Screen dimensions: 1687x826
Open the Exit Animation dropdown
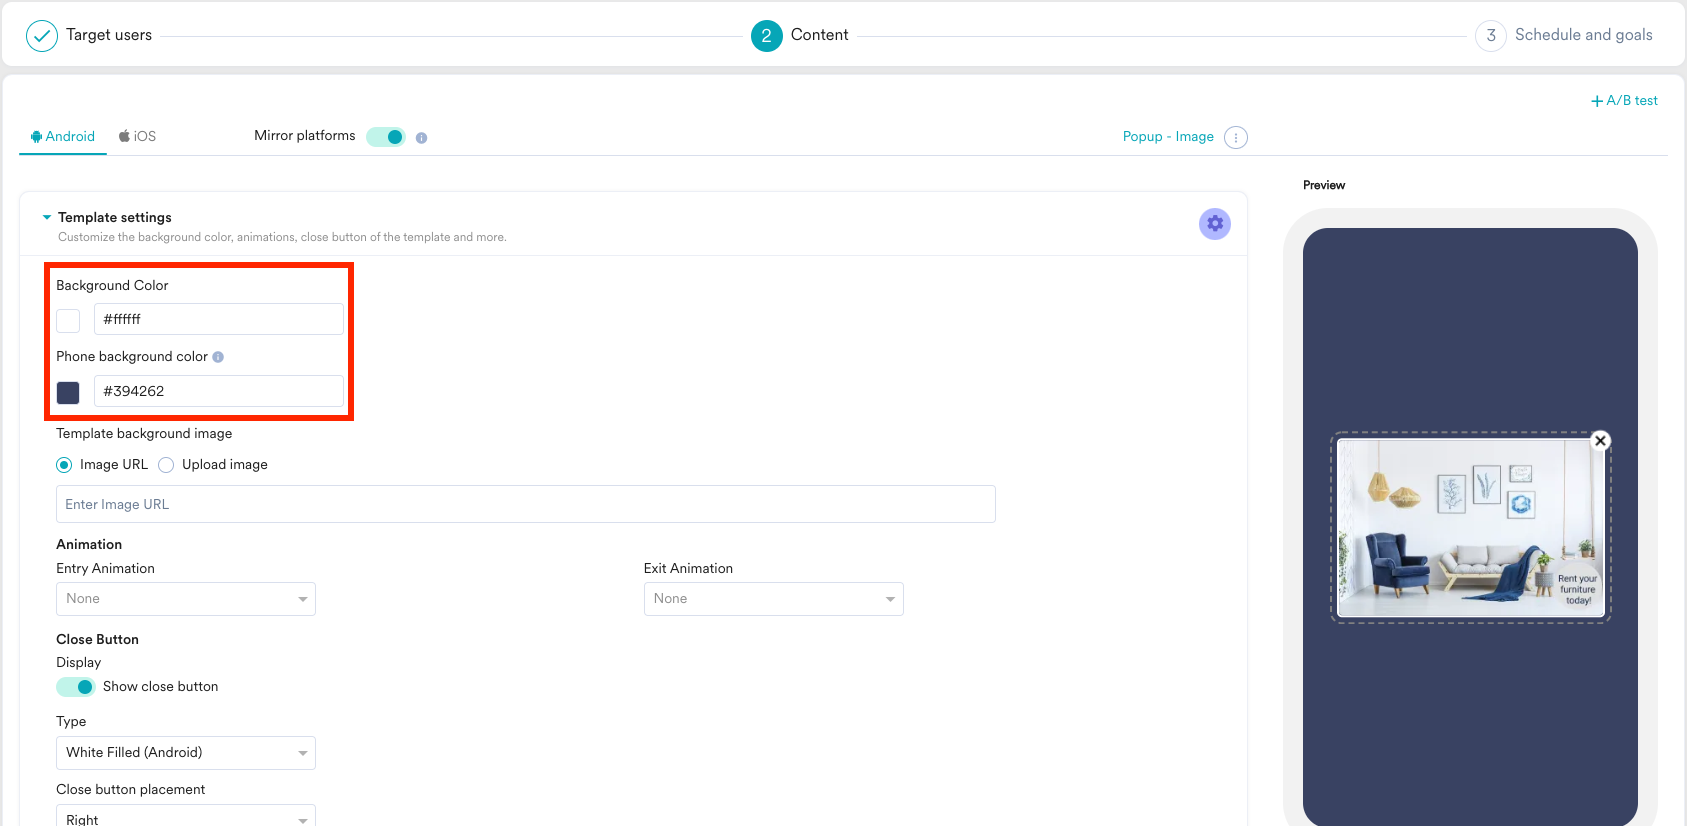pyautogui.click(x=773, y=599)
